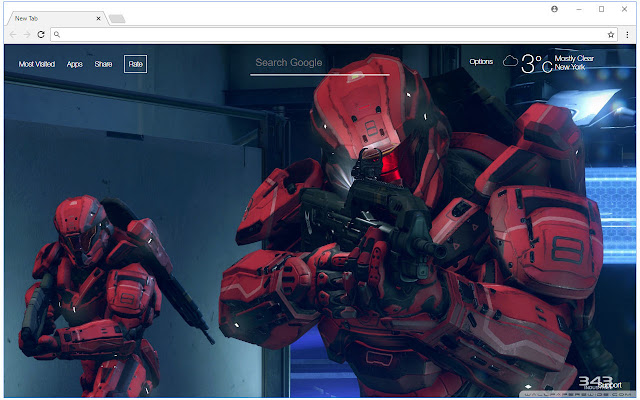This screenshot has height=400, width=640.
Task: Click the address bar field
Action: click(334, 35)
